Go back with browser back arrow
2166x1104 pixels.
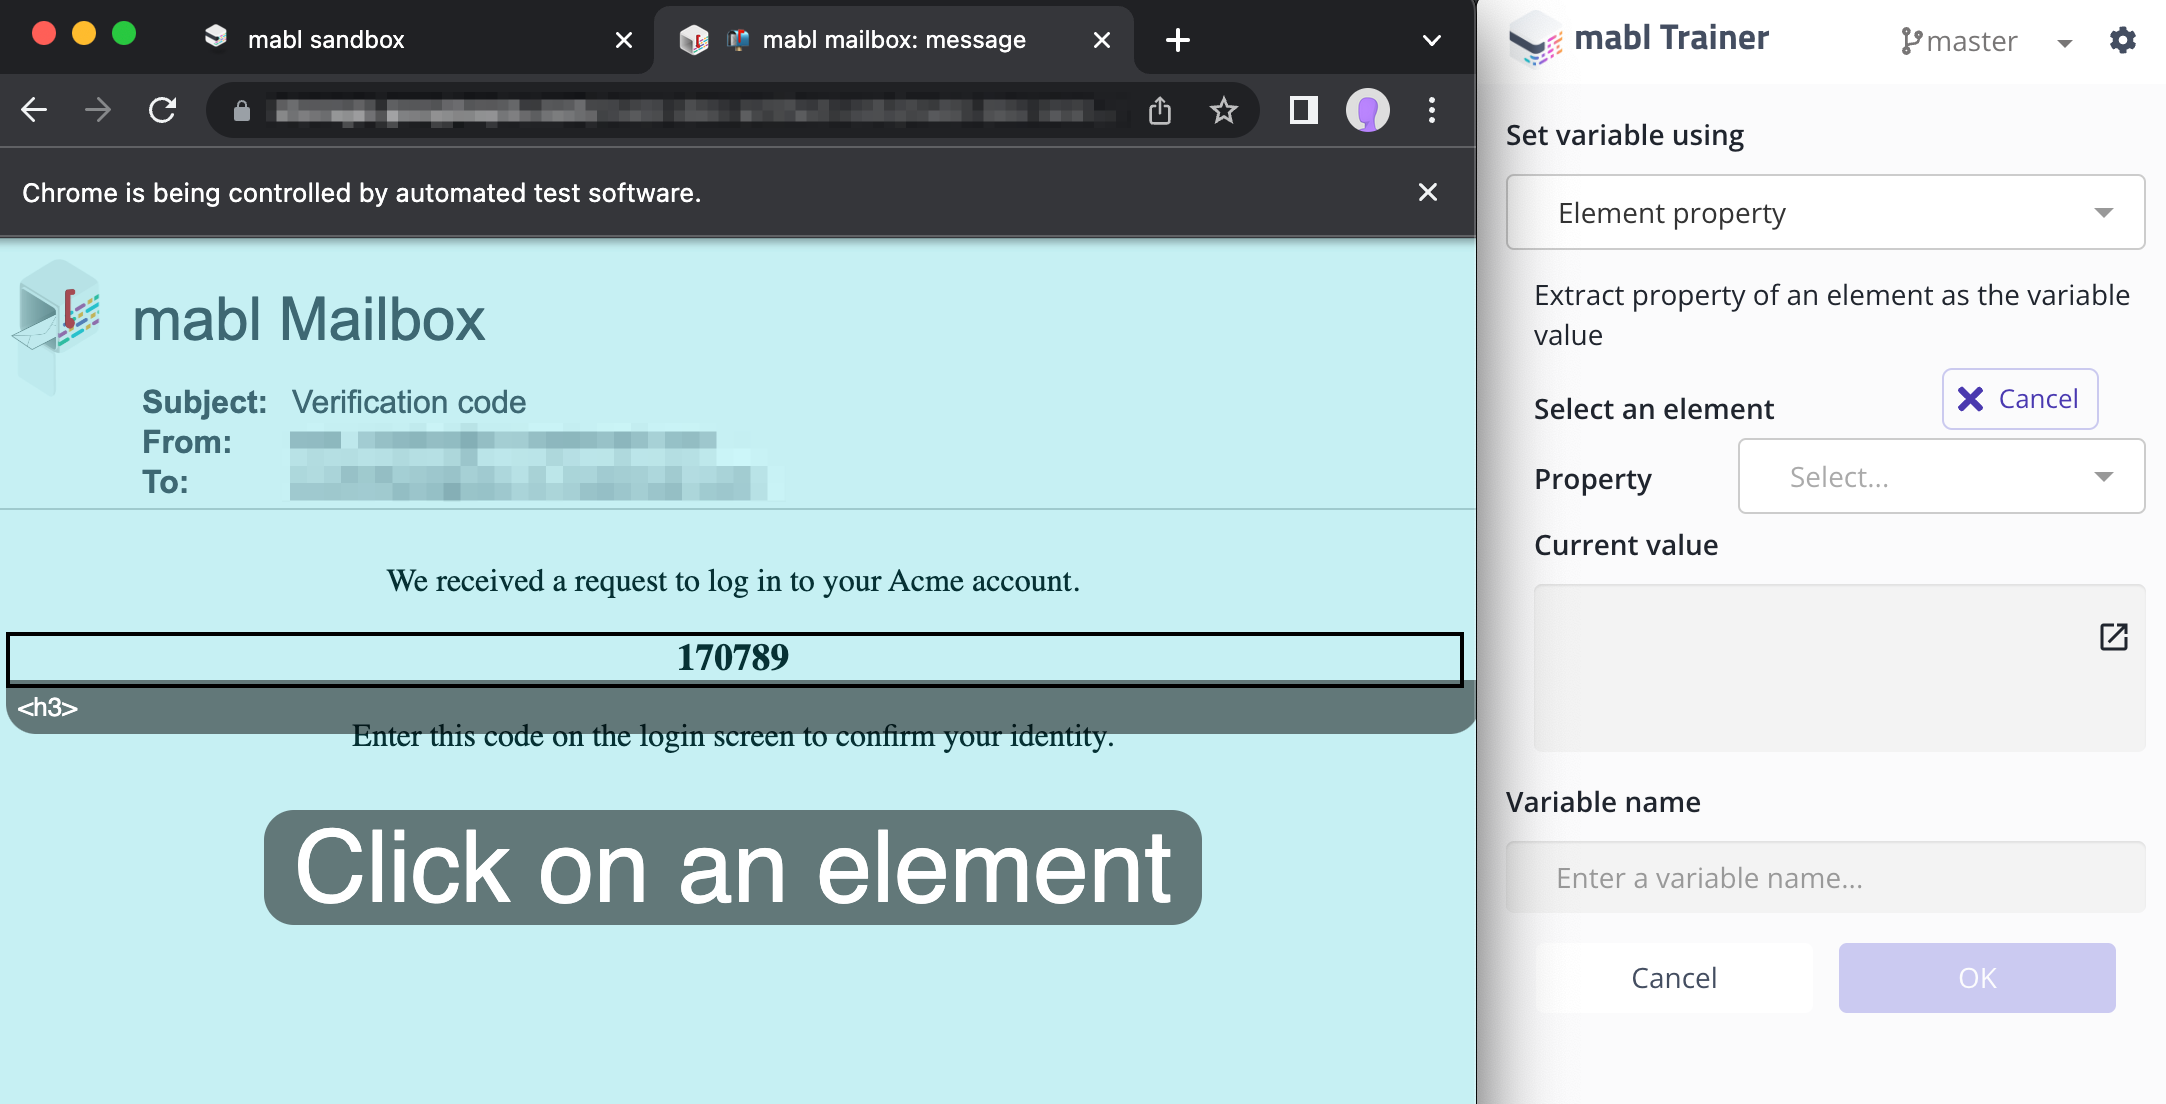(x=34, y=110)
